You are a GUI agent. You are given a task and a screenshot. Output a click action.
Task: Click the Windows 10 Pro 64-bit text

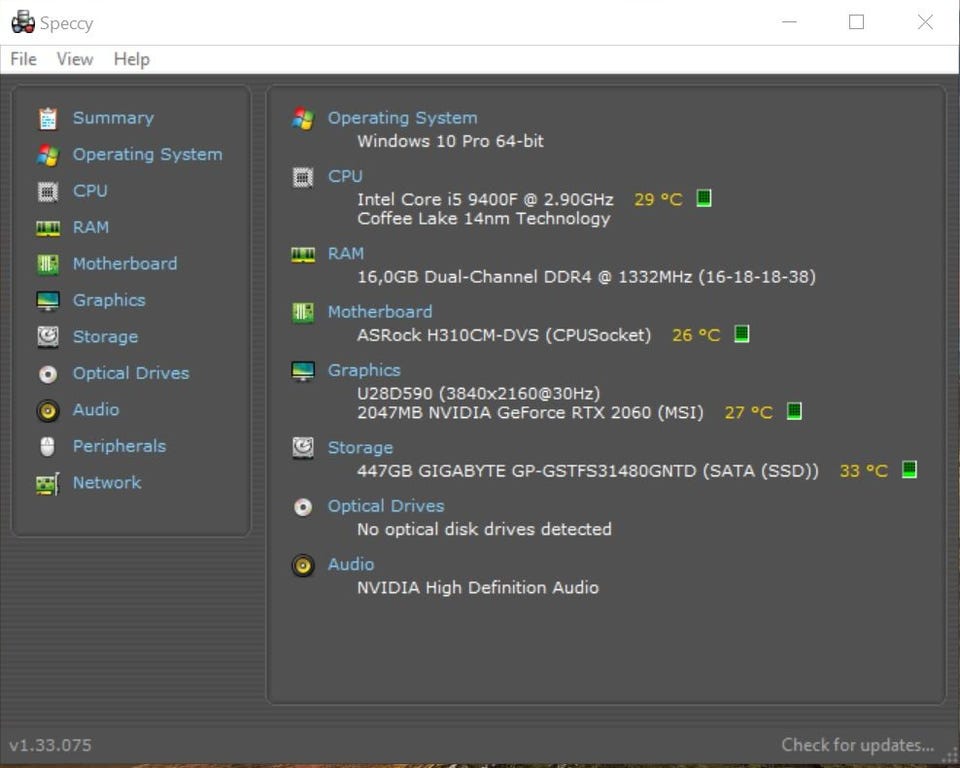(451, 141)
